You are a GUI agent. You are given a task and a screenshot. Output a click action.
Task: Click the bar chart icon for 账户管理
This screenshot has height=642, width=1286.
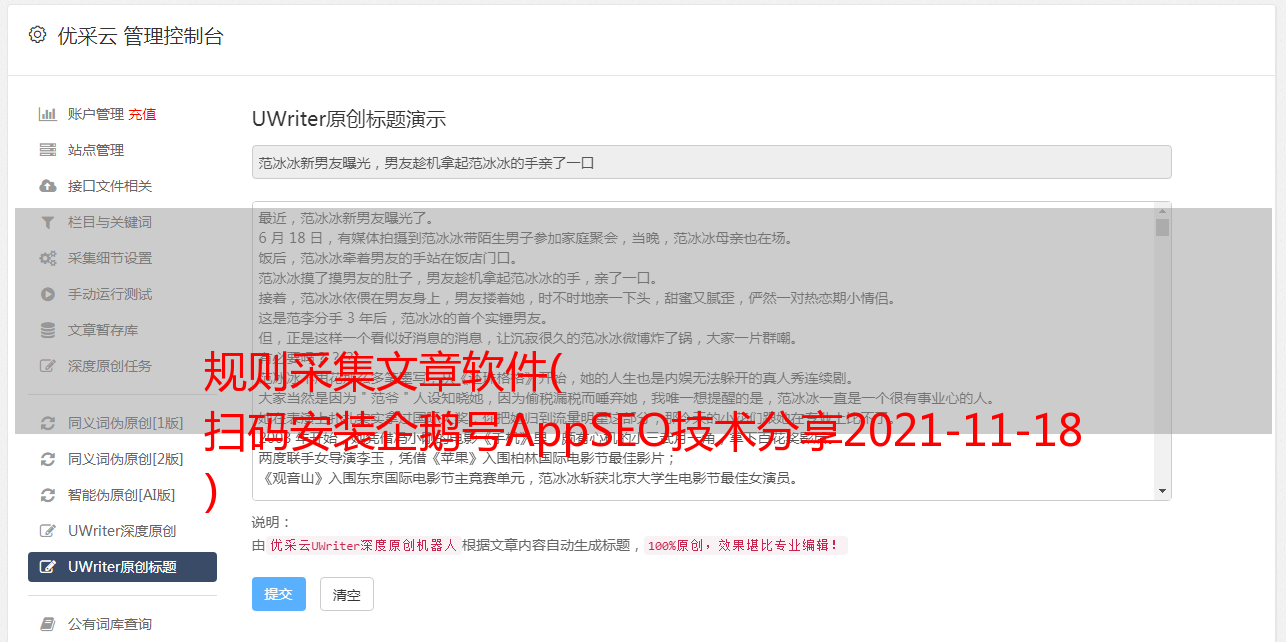tap(47, 114)
